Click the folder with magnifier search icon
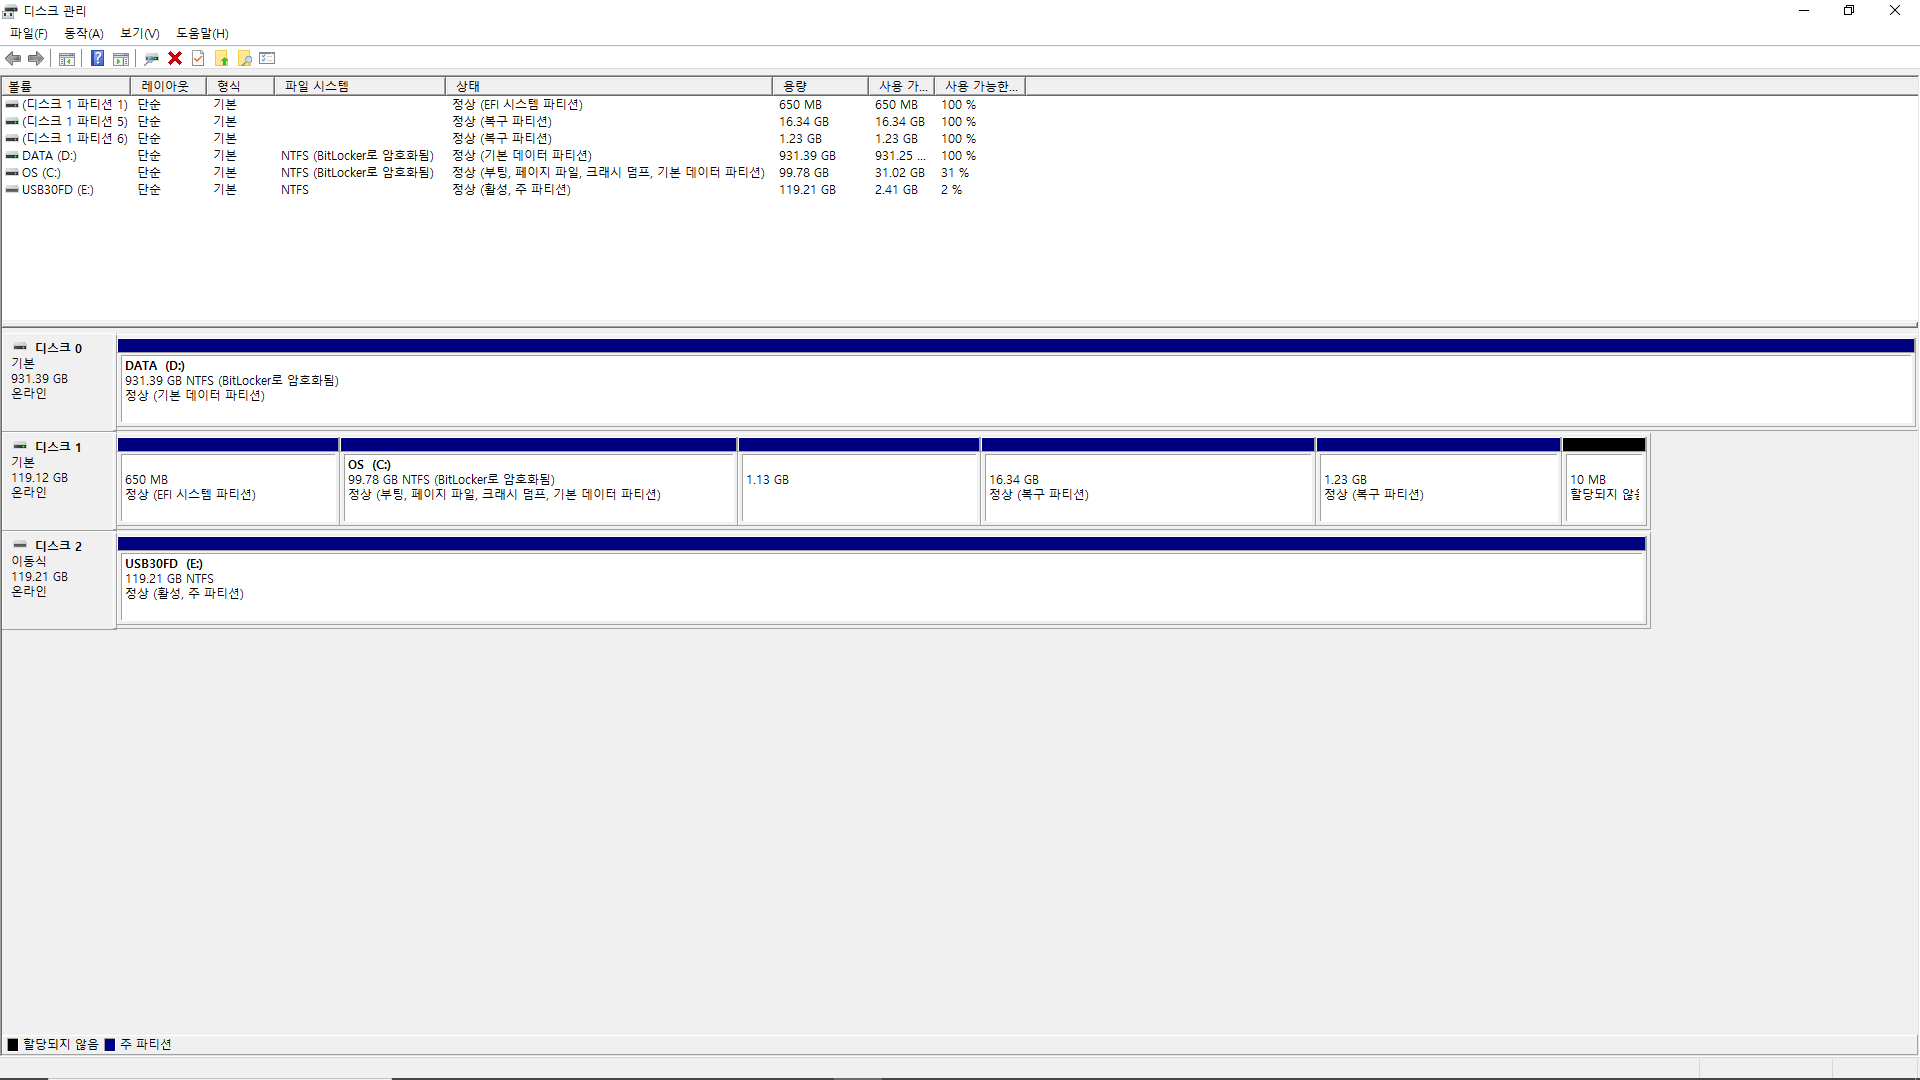Screen dimensions: 1920x1080 click(x=245, y=59)
